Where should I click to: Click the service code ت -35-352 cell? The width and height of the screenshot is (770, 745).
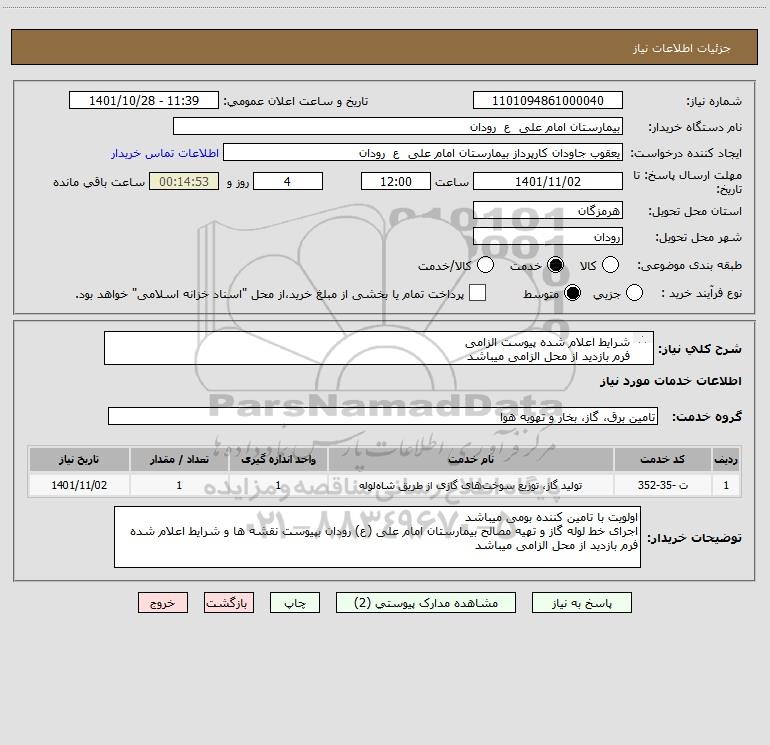(x=662, y=485)
